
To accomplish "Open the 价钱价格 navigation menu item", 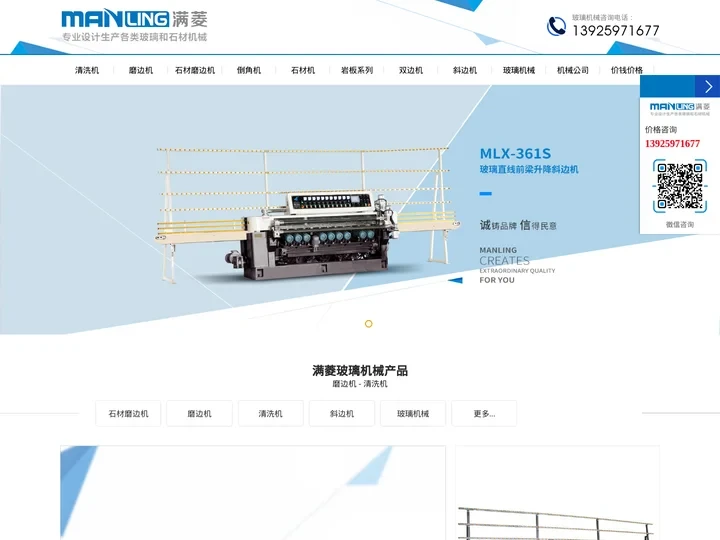I will pyautogui.click(x=627, y=70).
